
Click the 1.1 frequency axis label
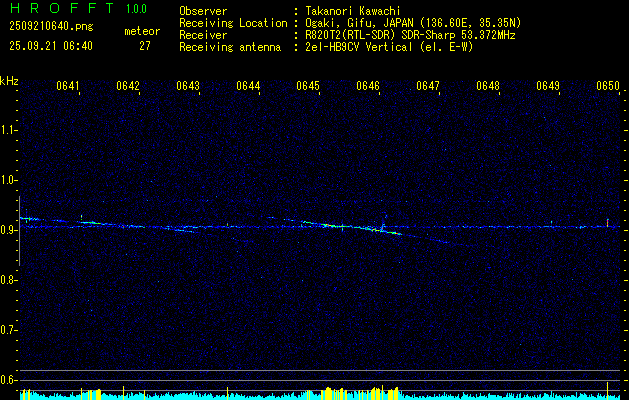(x=8, y=130)
